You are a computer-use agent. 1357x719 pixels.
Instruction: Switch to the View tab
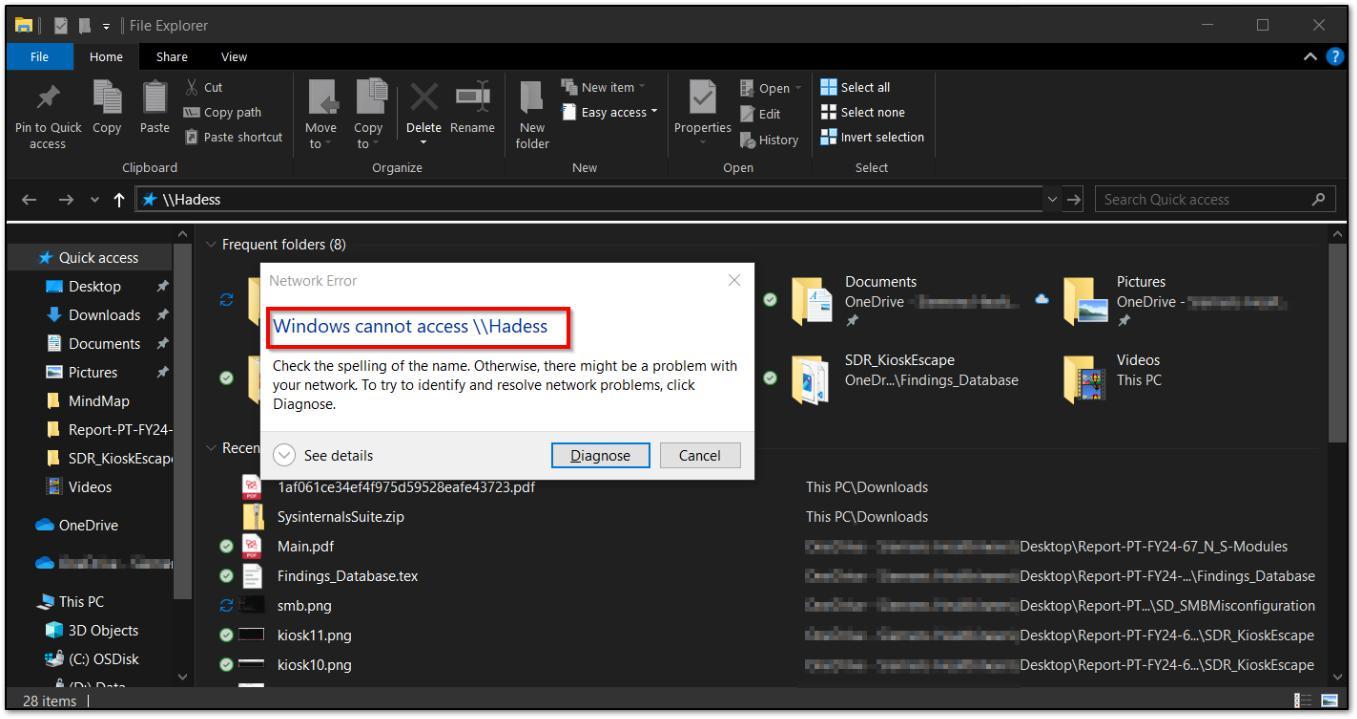(234, 57)
